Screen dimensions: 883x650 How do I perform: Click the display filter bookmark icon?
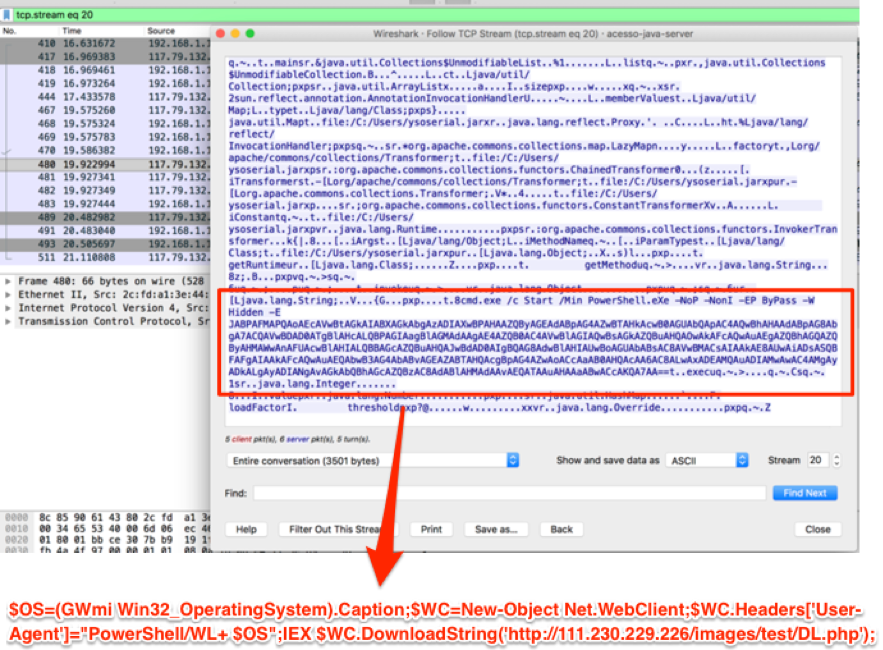7,15
